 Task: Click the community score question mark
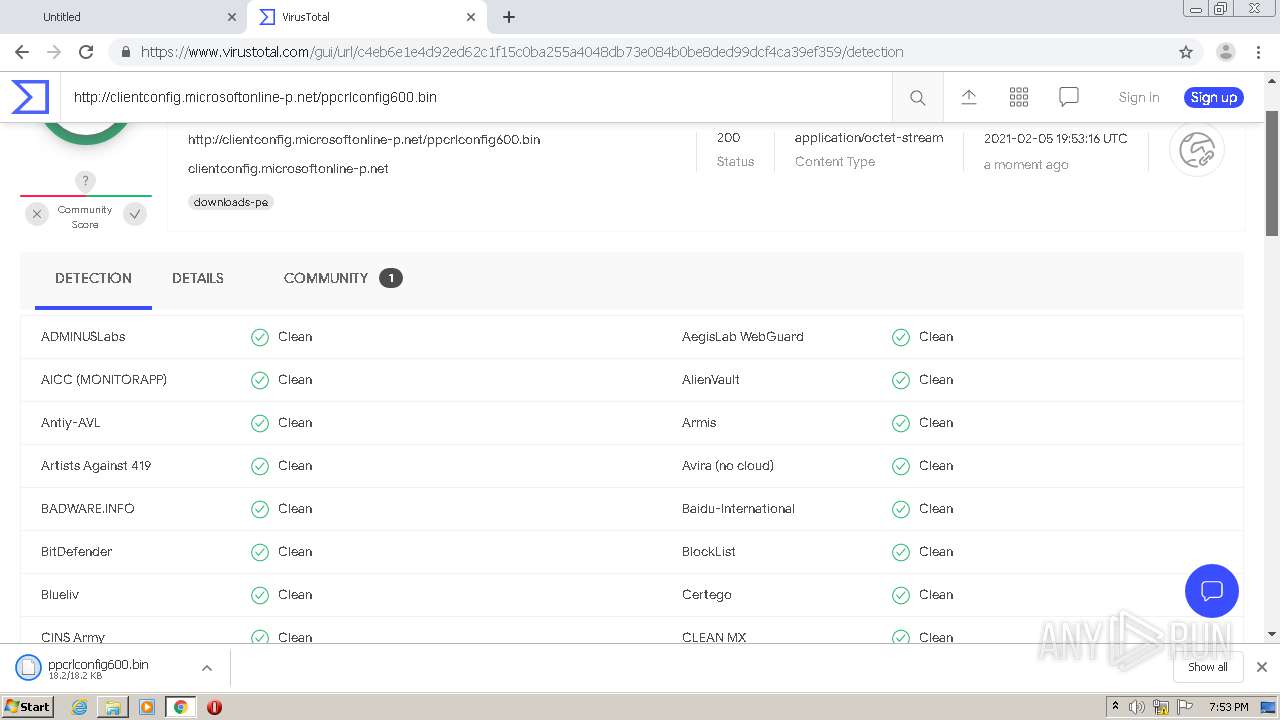(x=85, y=181)
